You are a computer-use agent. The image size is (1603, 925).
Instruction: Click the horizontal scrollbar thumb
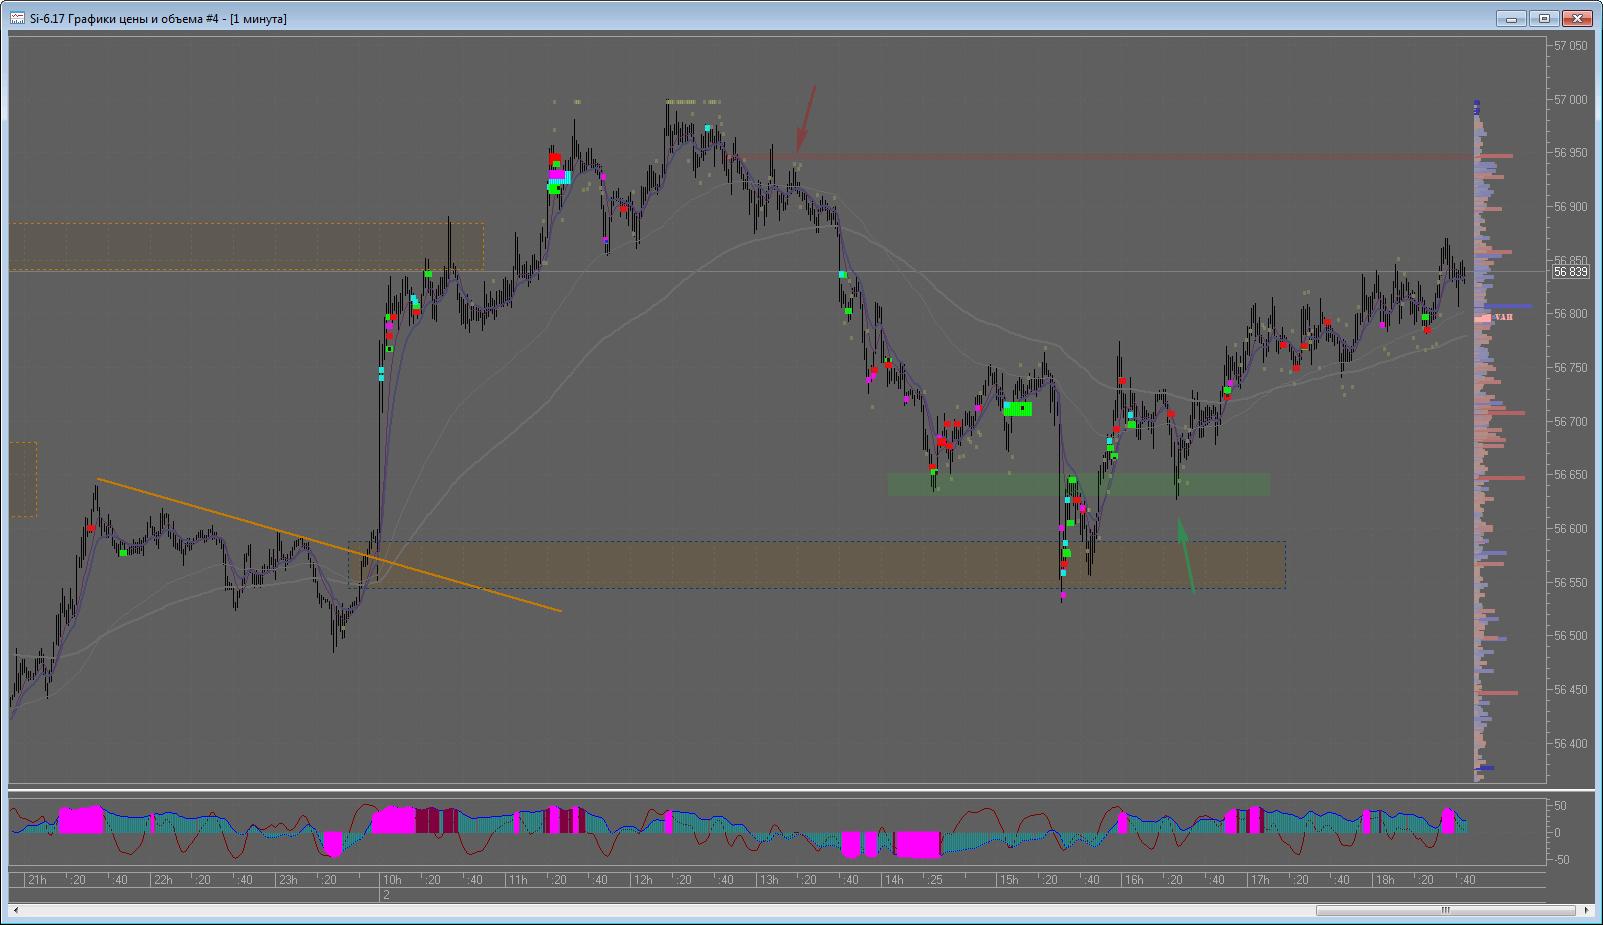pyautogui.click(x=1445, y=910)
